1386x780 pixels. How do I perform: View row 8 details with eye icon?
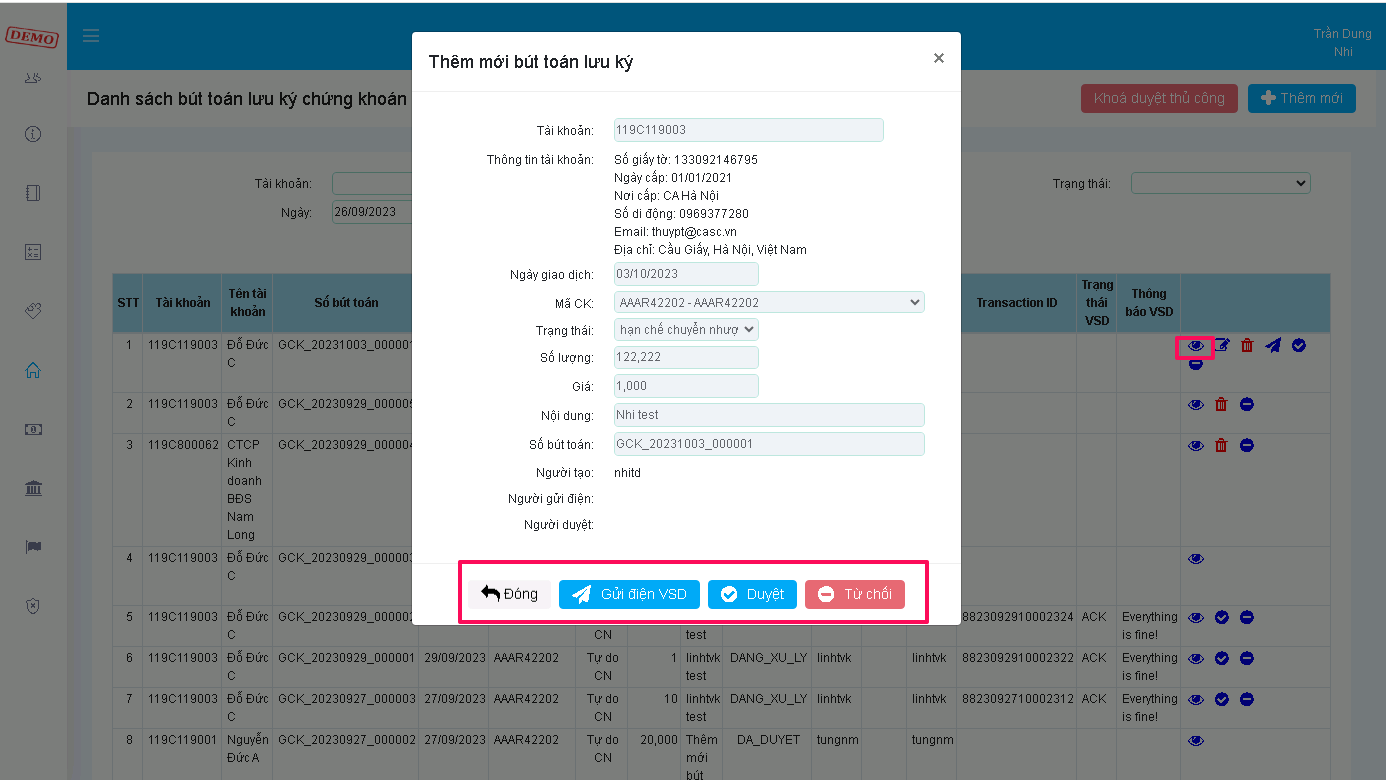coord(1196,740)
